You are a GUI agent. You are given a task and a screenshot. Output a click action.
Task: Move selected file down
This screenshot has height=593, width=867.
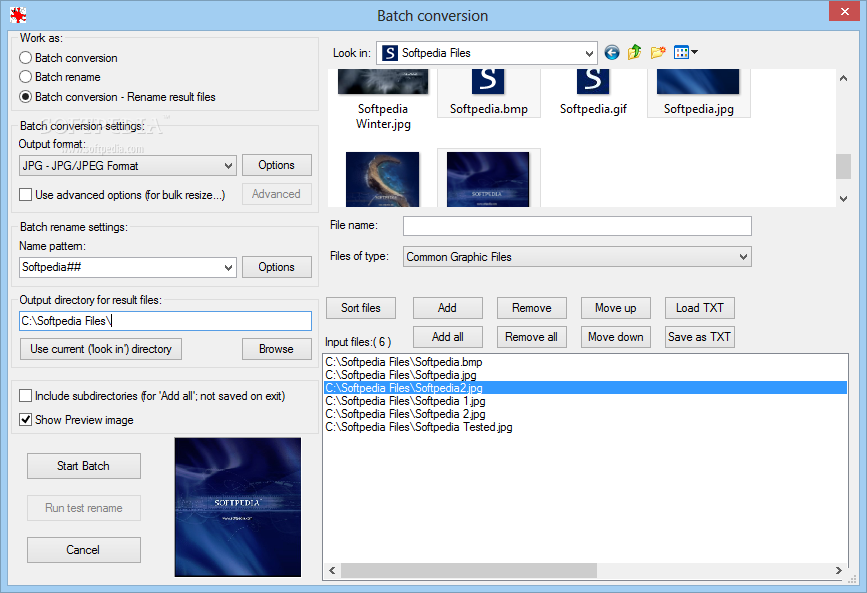pos(615,337)
